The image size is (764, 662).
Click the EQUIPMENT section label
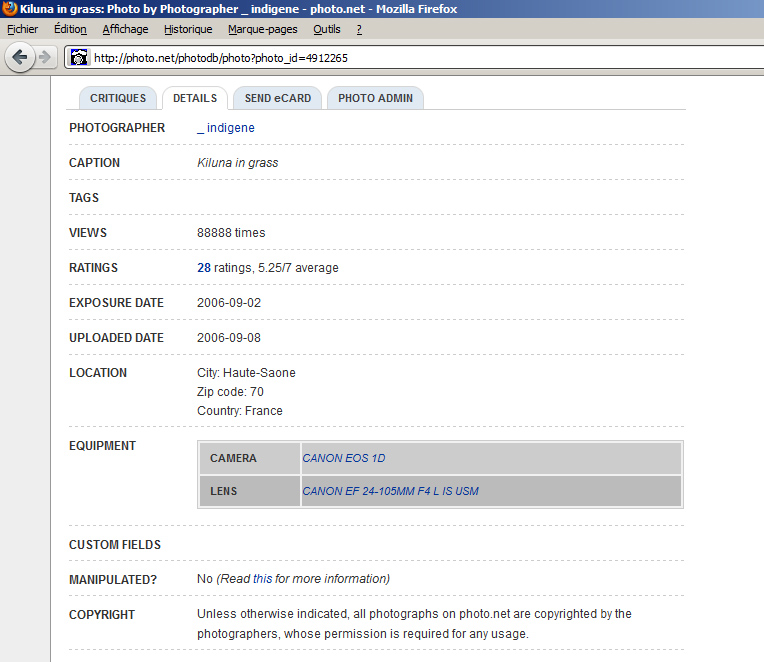[x=102, y=446]
